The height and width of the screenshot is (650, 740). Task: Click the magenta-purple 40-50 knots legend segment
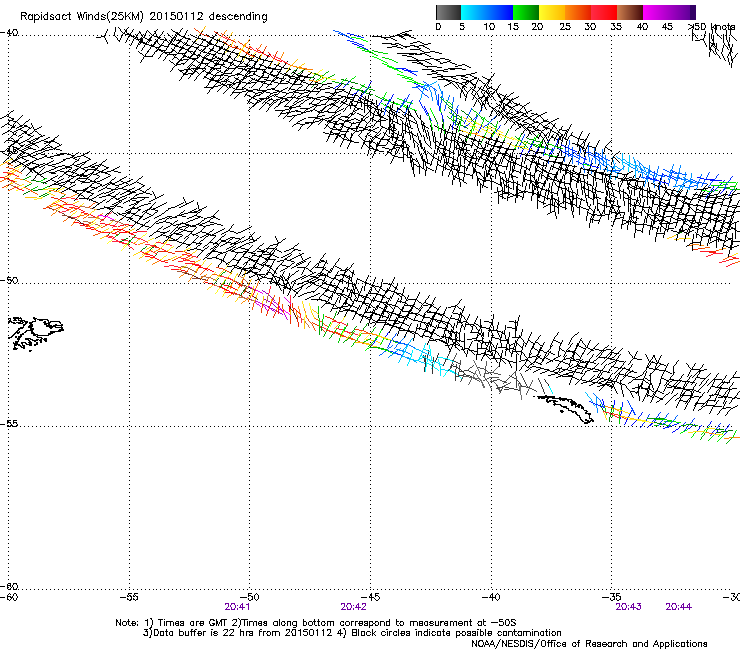point(669,12)
